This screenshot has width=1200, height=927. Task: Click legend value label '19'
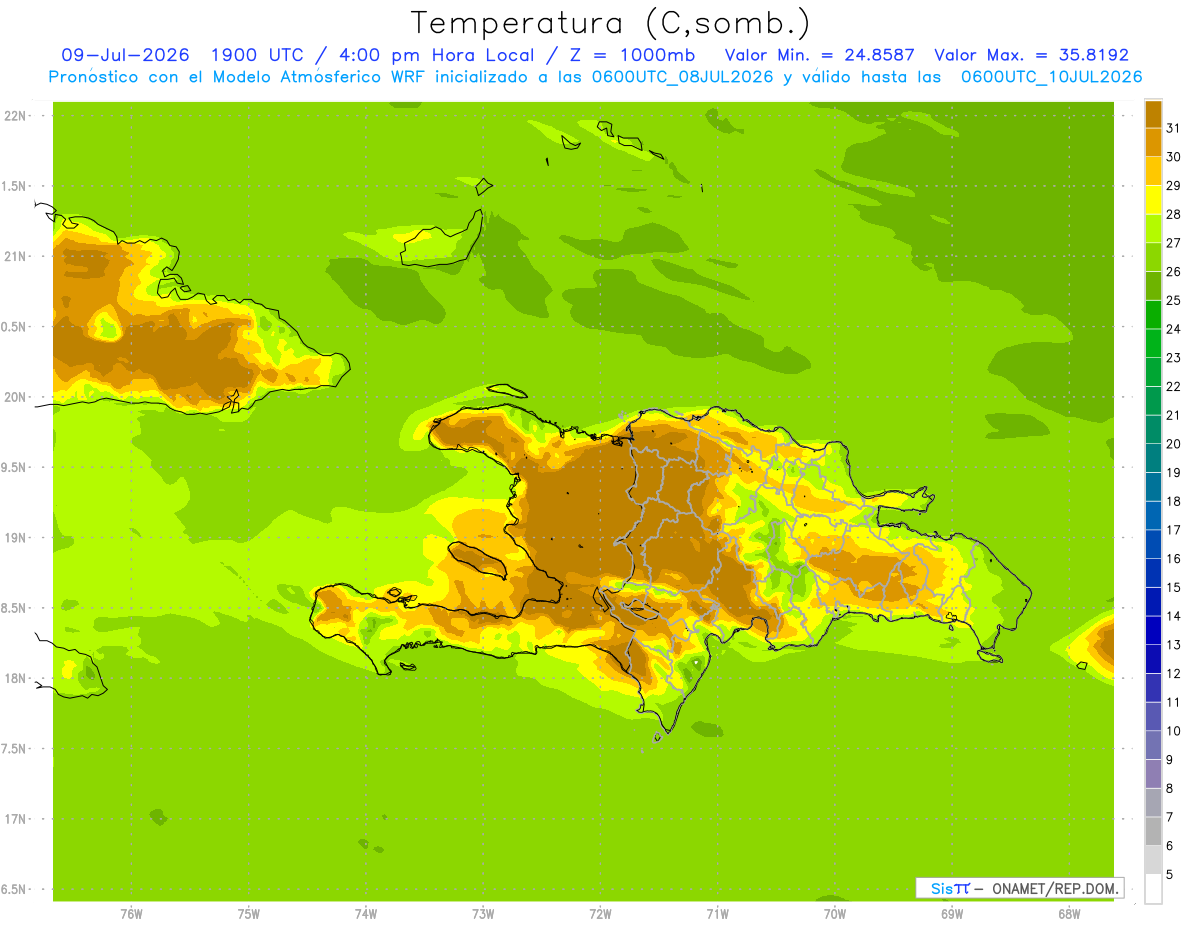pos(1174,473)
